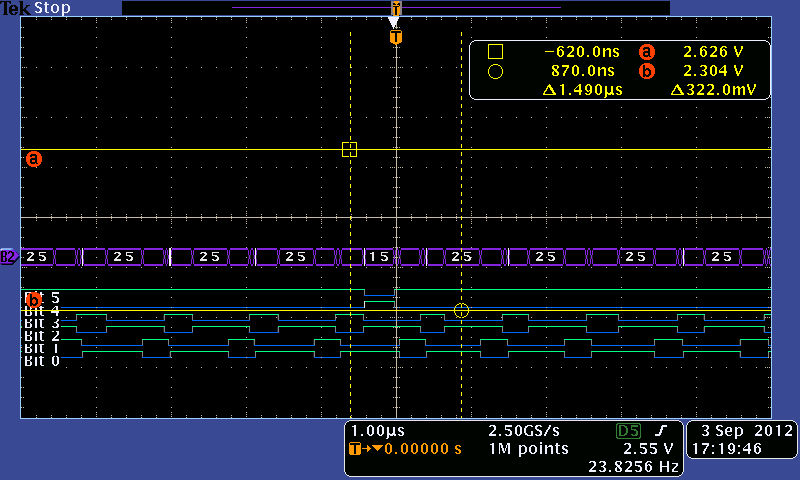Click horizontal cursor 'b' label
This screenshot has width=800, height=480.
(x=34, y=299)
